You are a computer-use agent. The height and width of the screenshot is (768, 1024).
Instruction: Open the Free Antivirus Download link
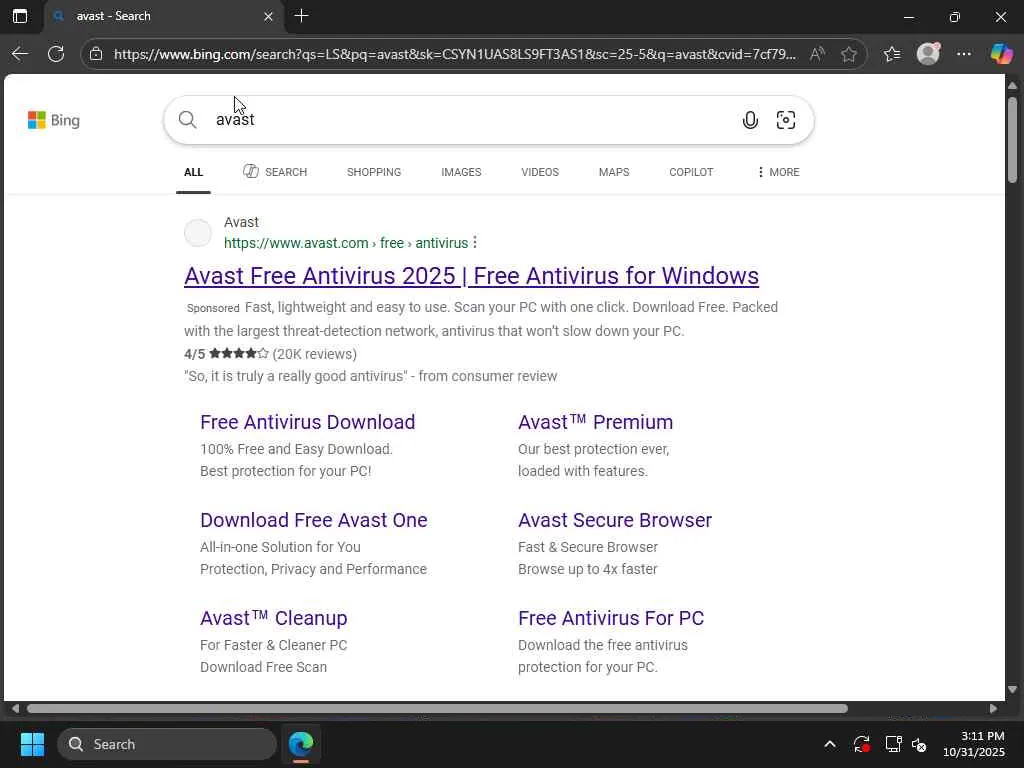point(308,422)
